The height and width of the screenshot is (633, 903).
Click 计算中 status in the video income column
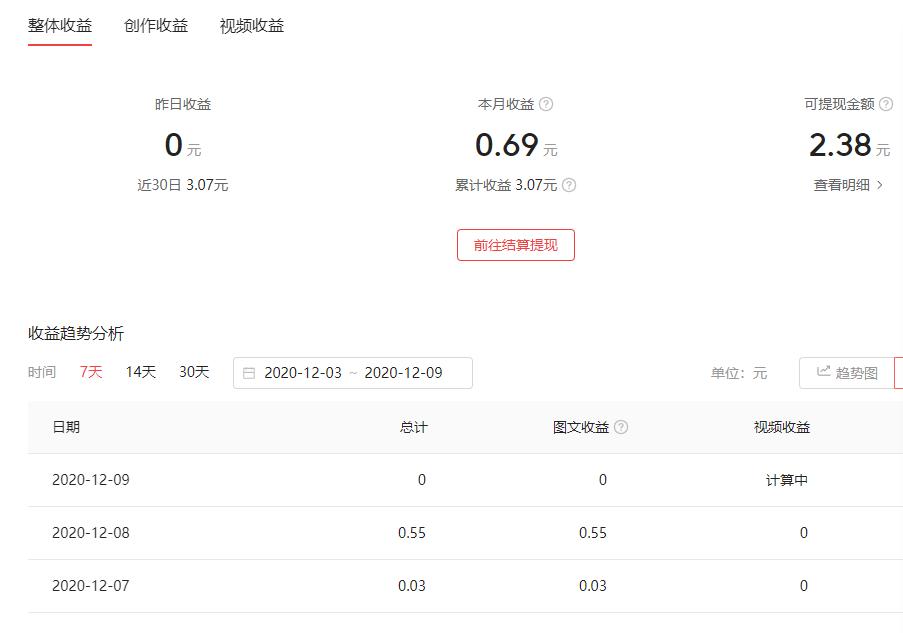click(789, 479)
